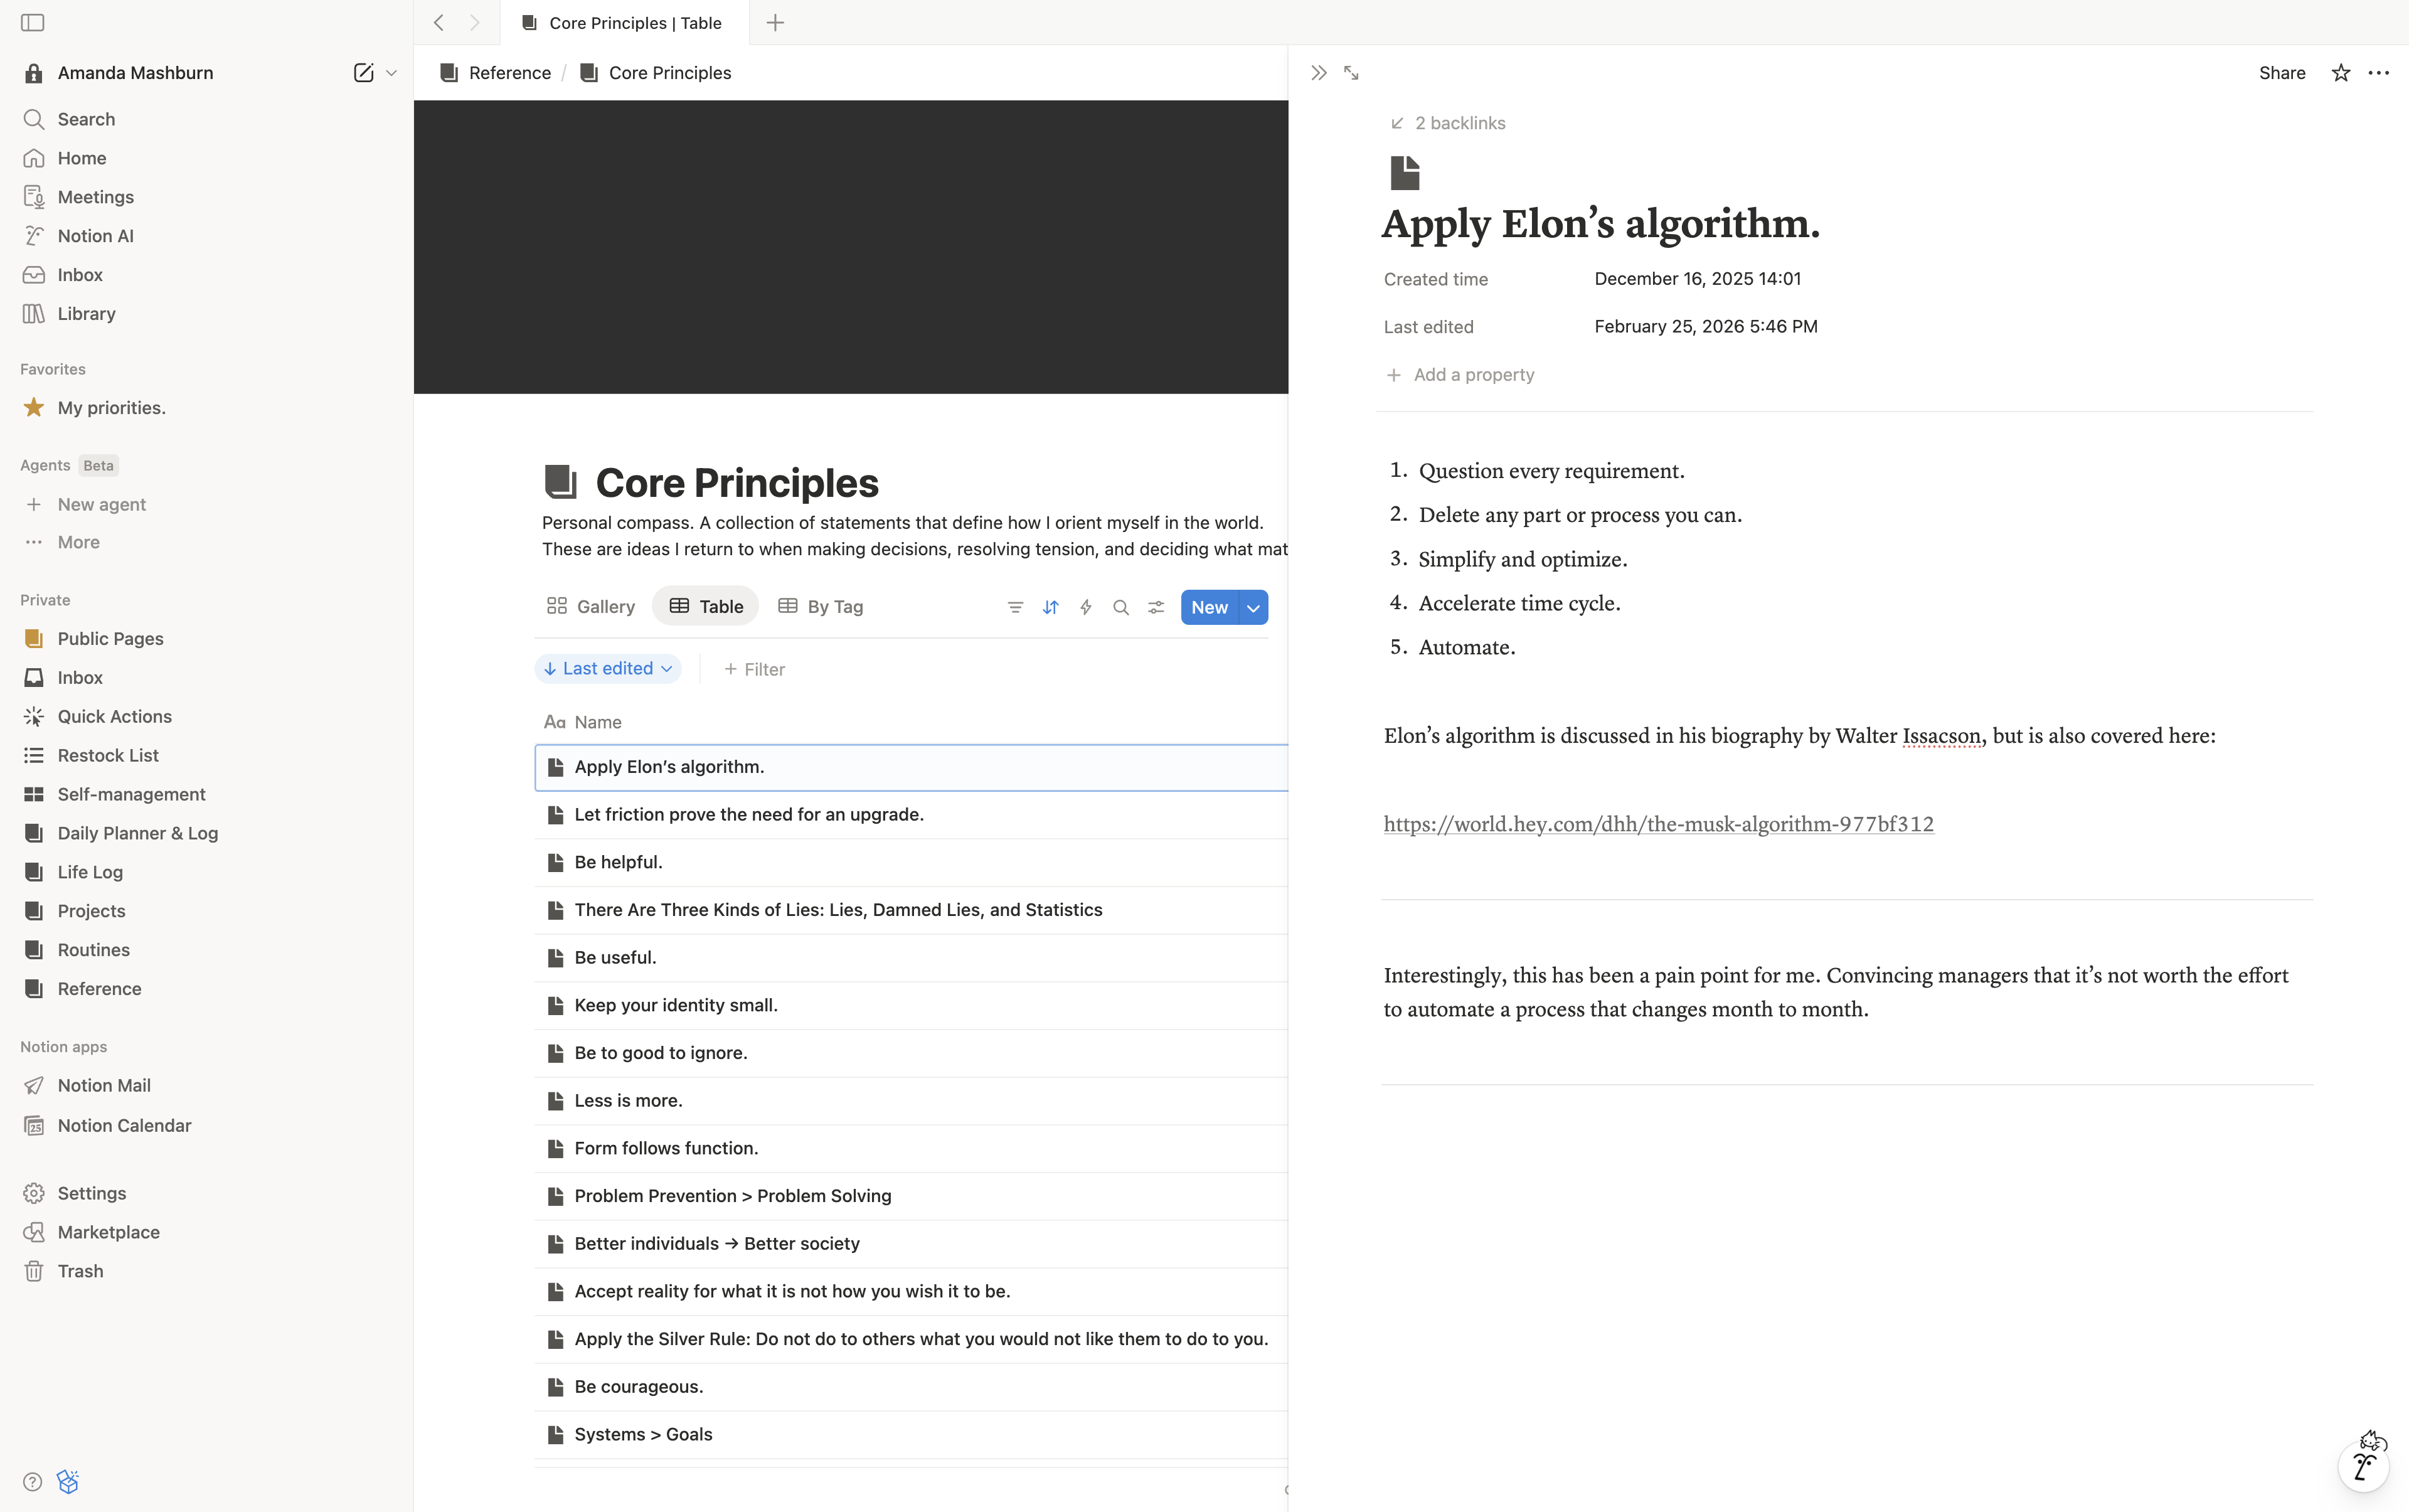Close the side peek panel with double chevron

coord(1318,73)
